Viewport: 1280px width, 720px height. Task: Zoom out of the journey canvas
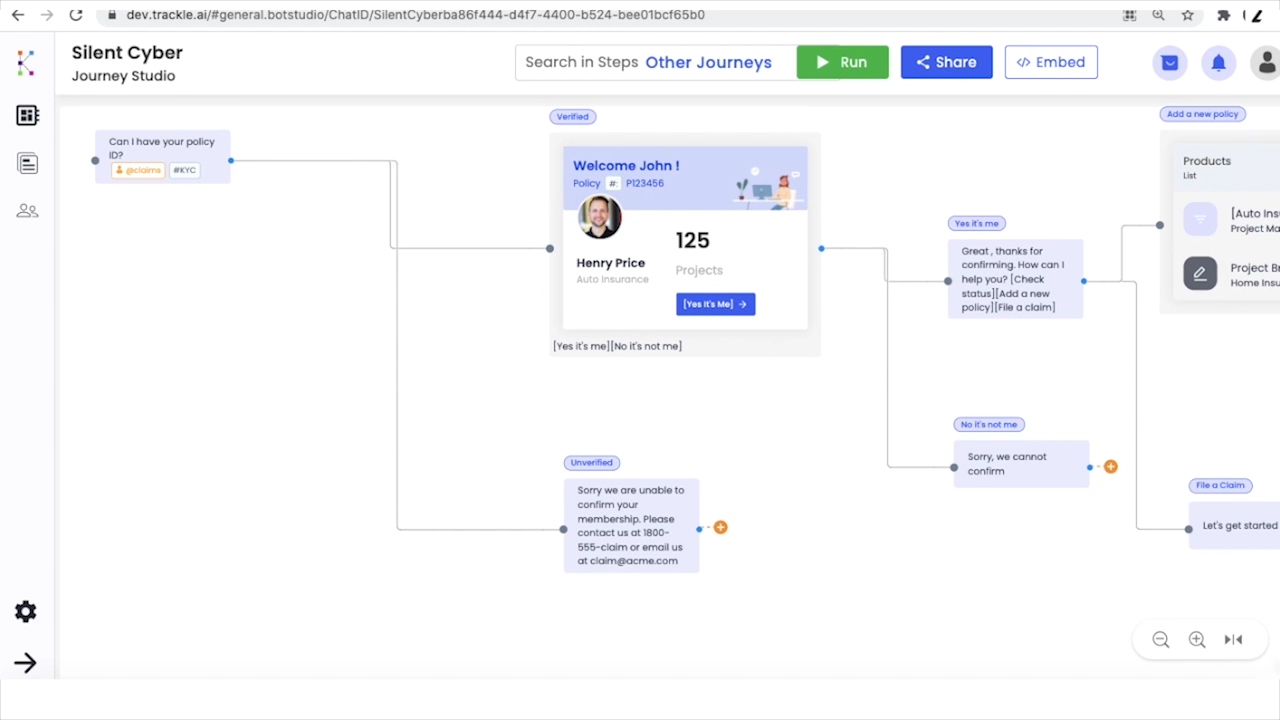pyautogui.click(x=1160, y=640)
